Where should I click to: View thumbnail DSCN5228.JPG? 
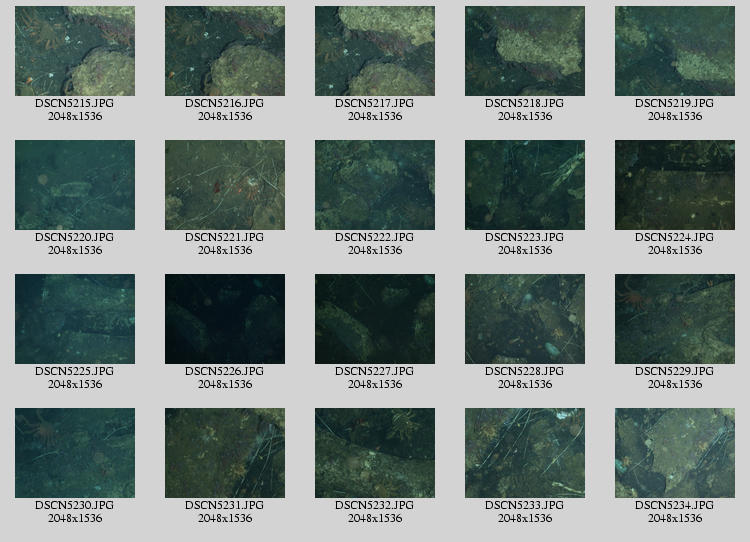coord(525,319)
